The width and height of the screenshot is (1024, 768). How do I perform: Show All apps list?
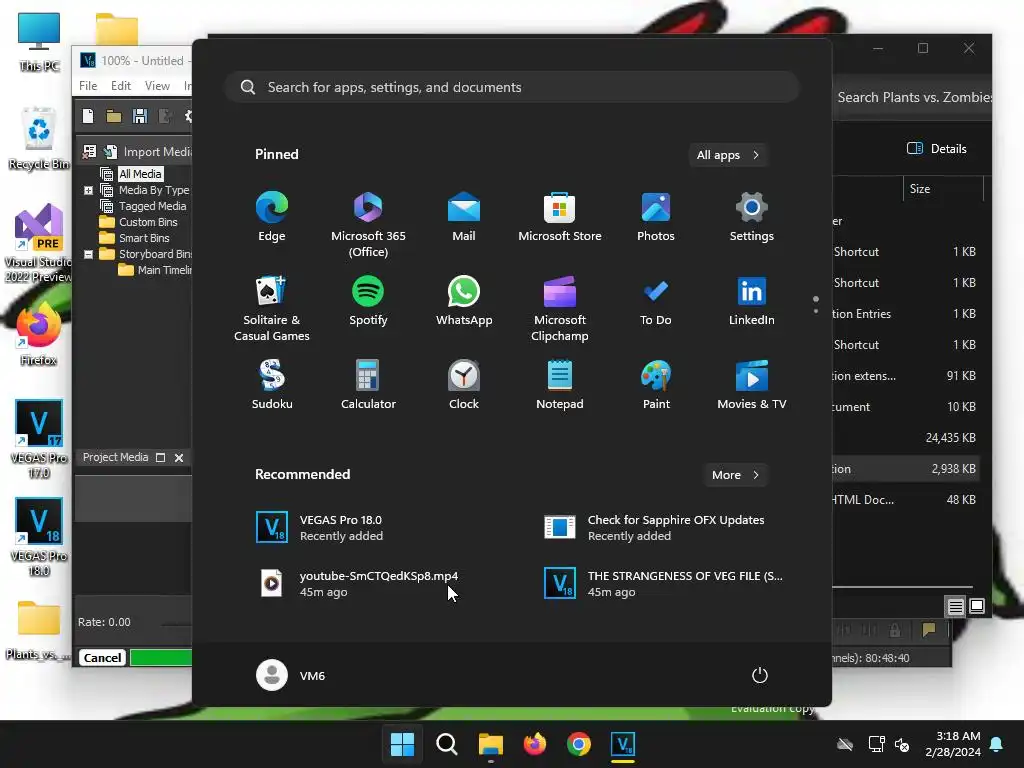point(728,155)
